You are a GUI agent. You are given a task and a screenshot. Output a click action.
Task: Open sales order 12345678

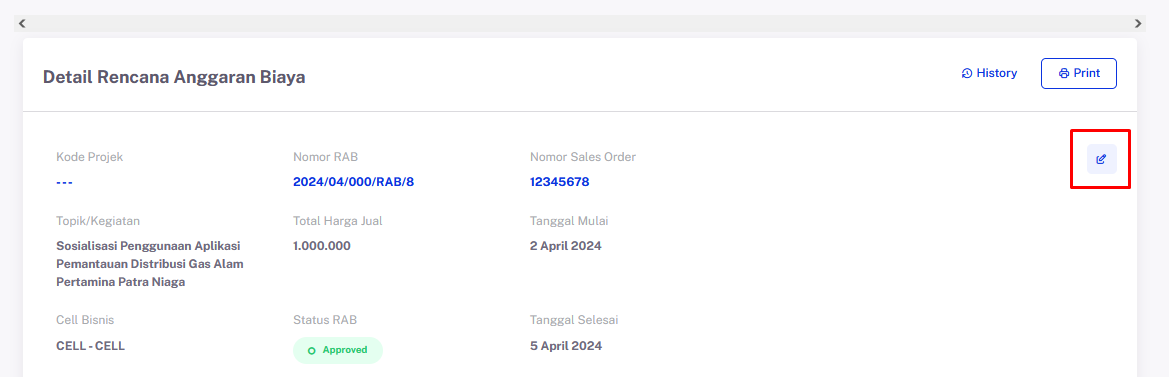coord(560,182)
